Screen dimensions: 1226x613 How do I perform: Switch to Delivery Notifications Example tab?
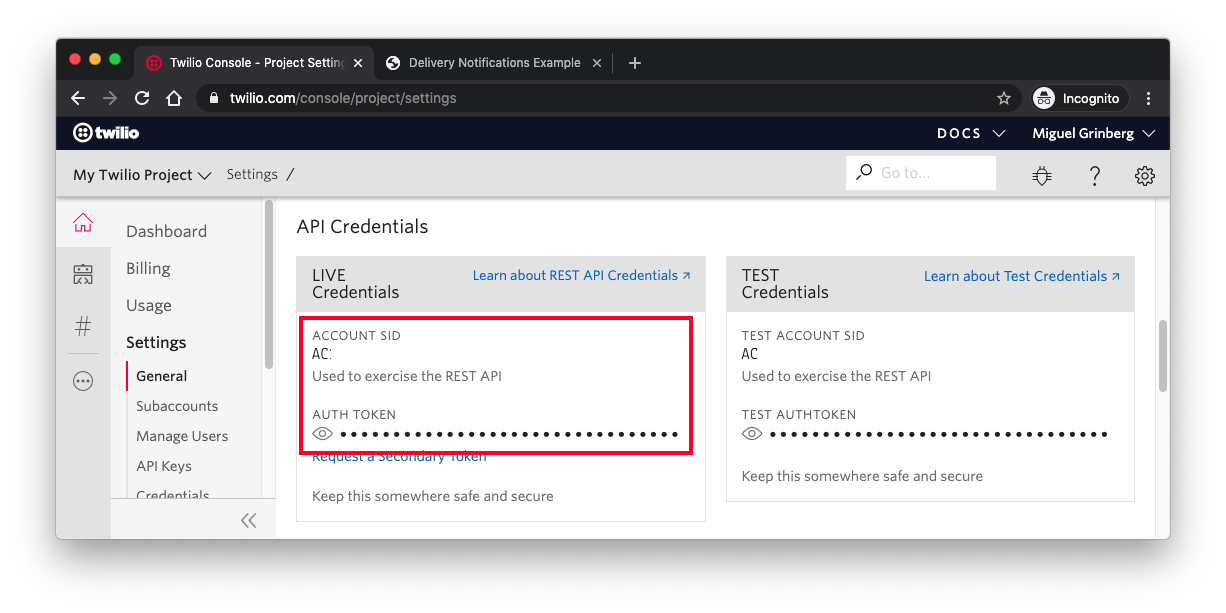[494, 63]
